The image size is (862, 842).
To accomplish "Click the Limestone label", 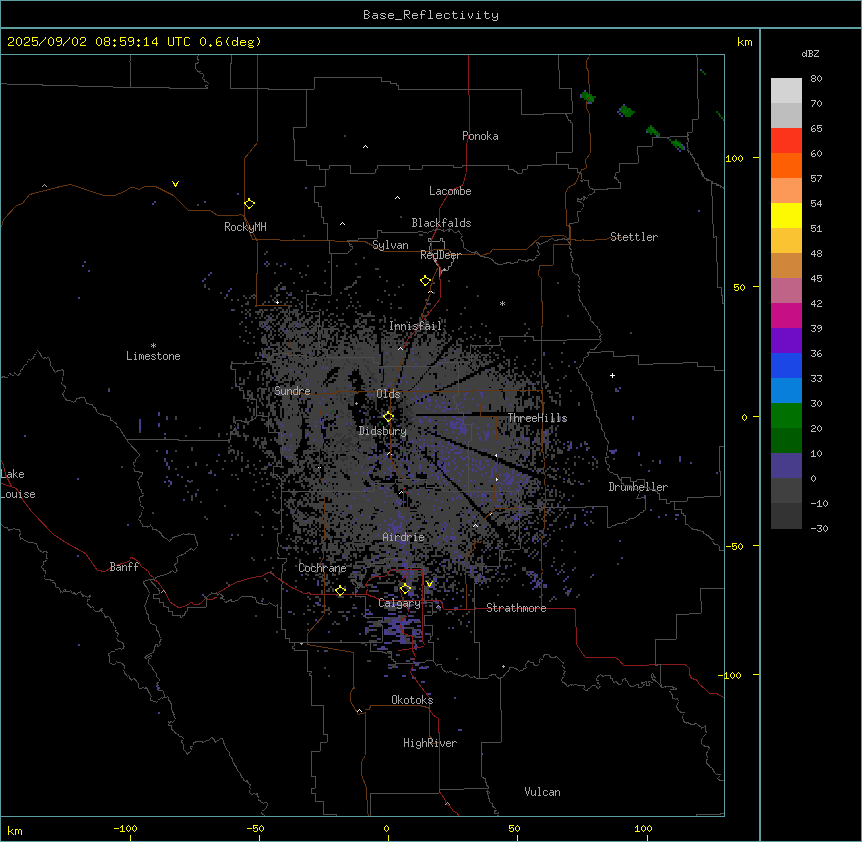I will (153, 356).
